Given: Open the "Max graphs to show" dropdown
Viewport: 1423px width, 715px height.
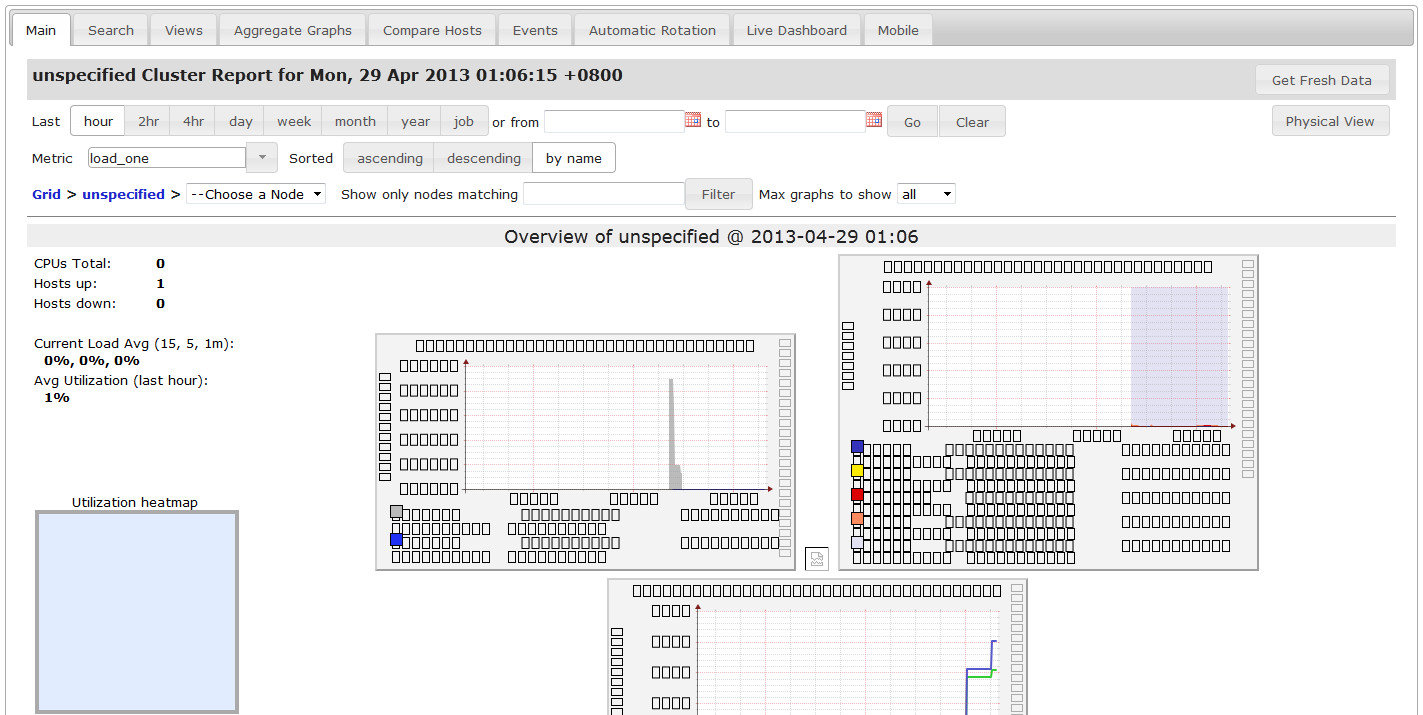Looking at the screenshot, I should [926, 194].
